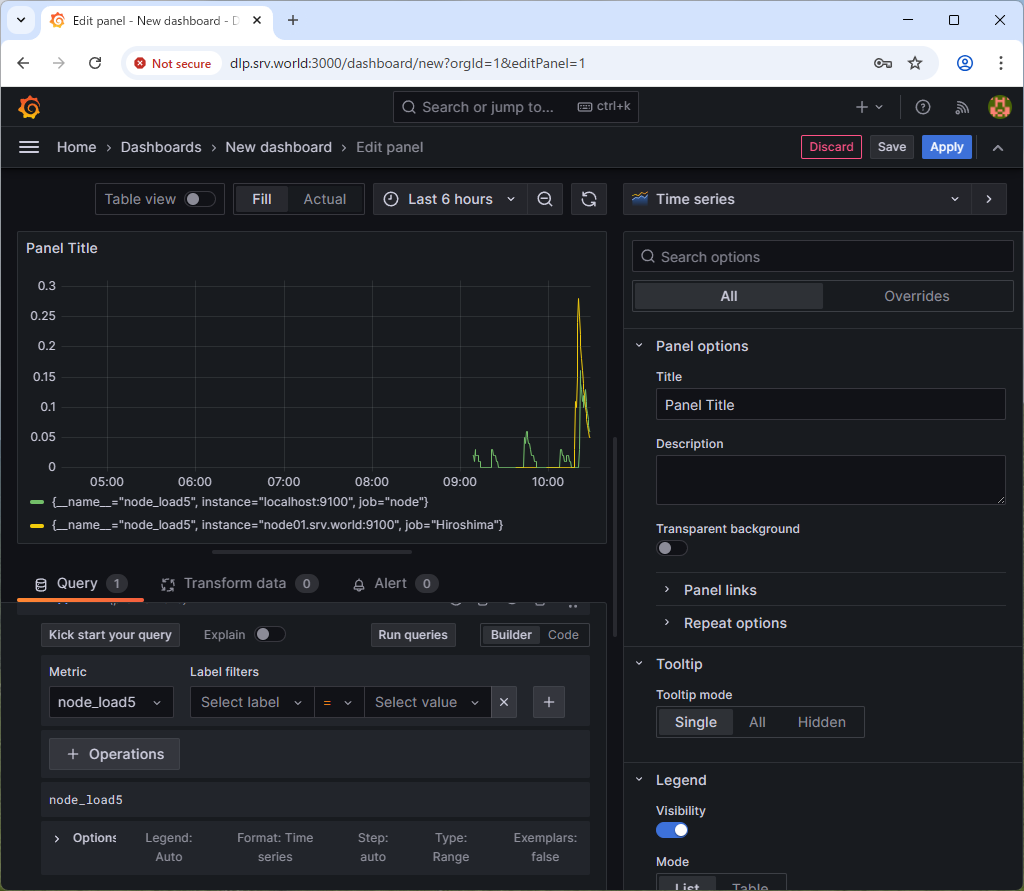
Task: Open the news feed RSS icon
Action: point(962,107)
